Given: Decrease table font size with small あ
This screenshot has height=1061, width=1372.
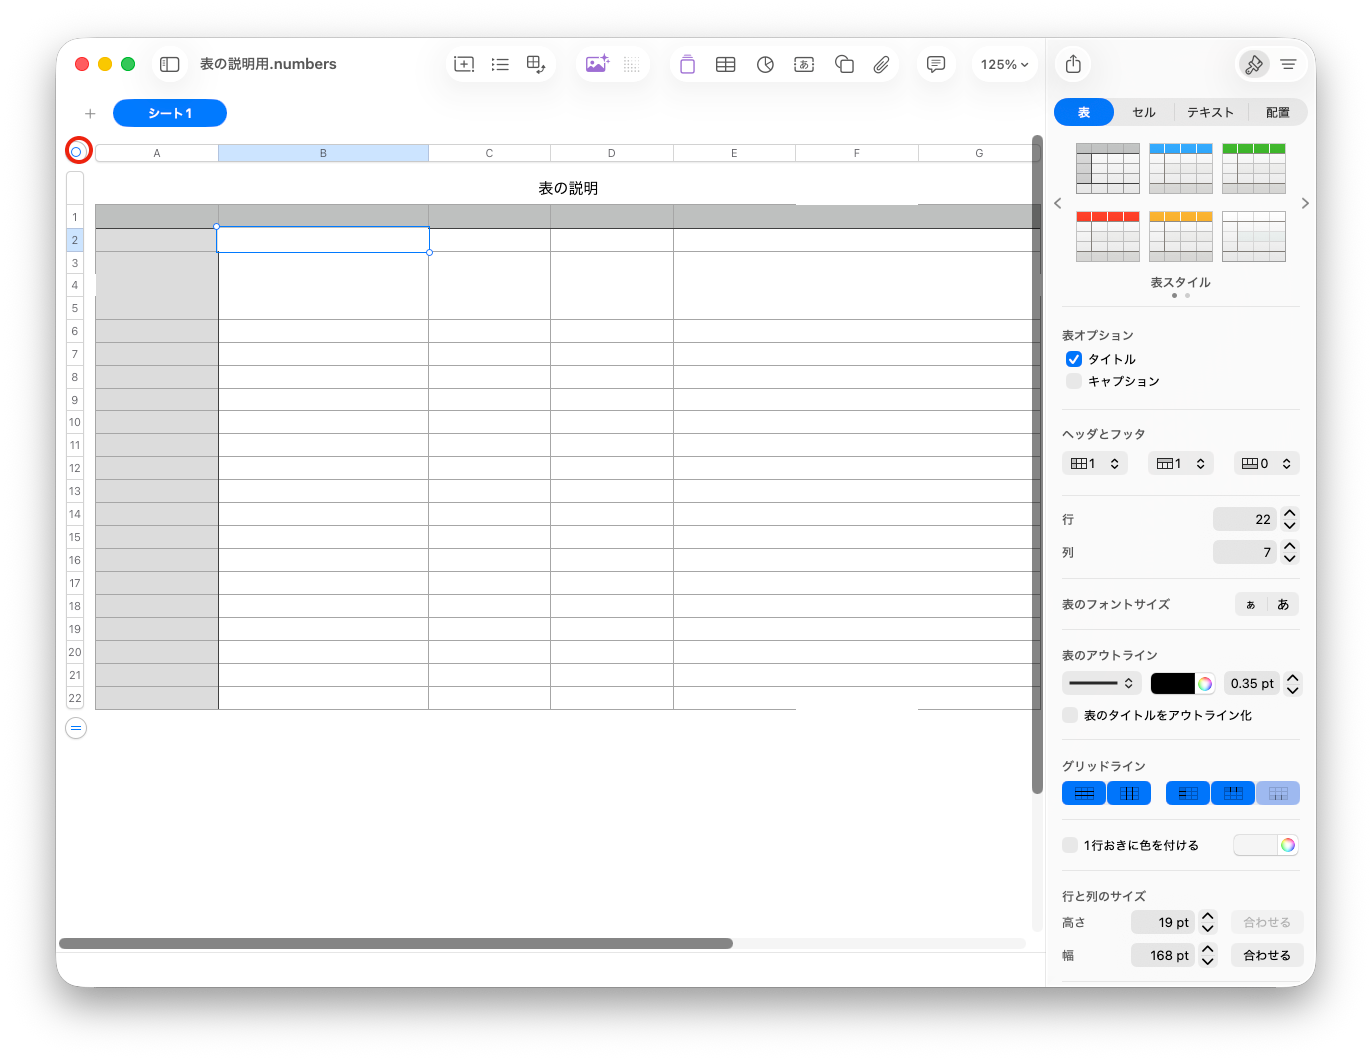Looking at the screenshot, I should tap(1251, 604).
